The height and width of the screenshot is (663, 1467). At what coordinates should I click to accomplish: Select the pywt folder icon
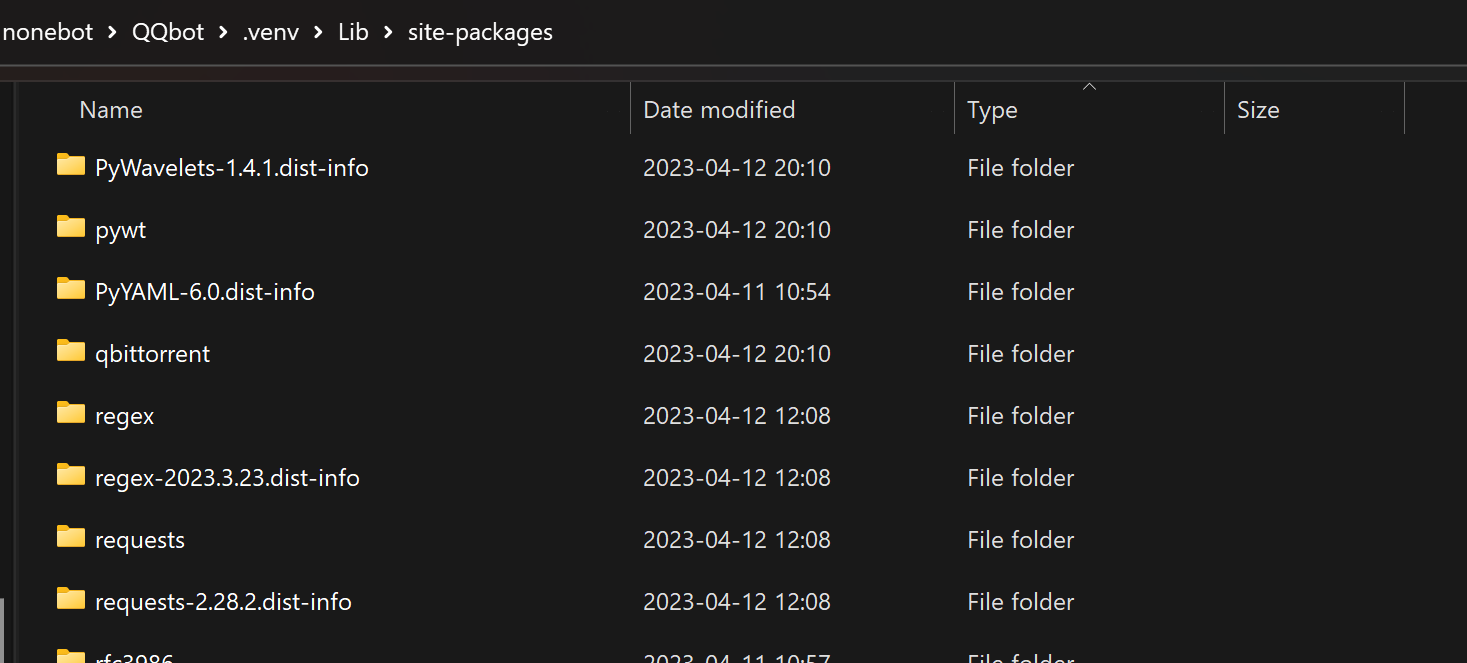click(69, 228)
